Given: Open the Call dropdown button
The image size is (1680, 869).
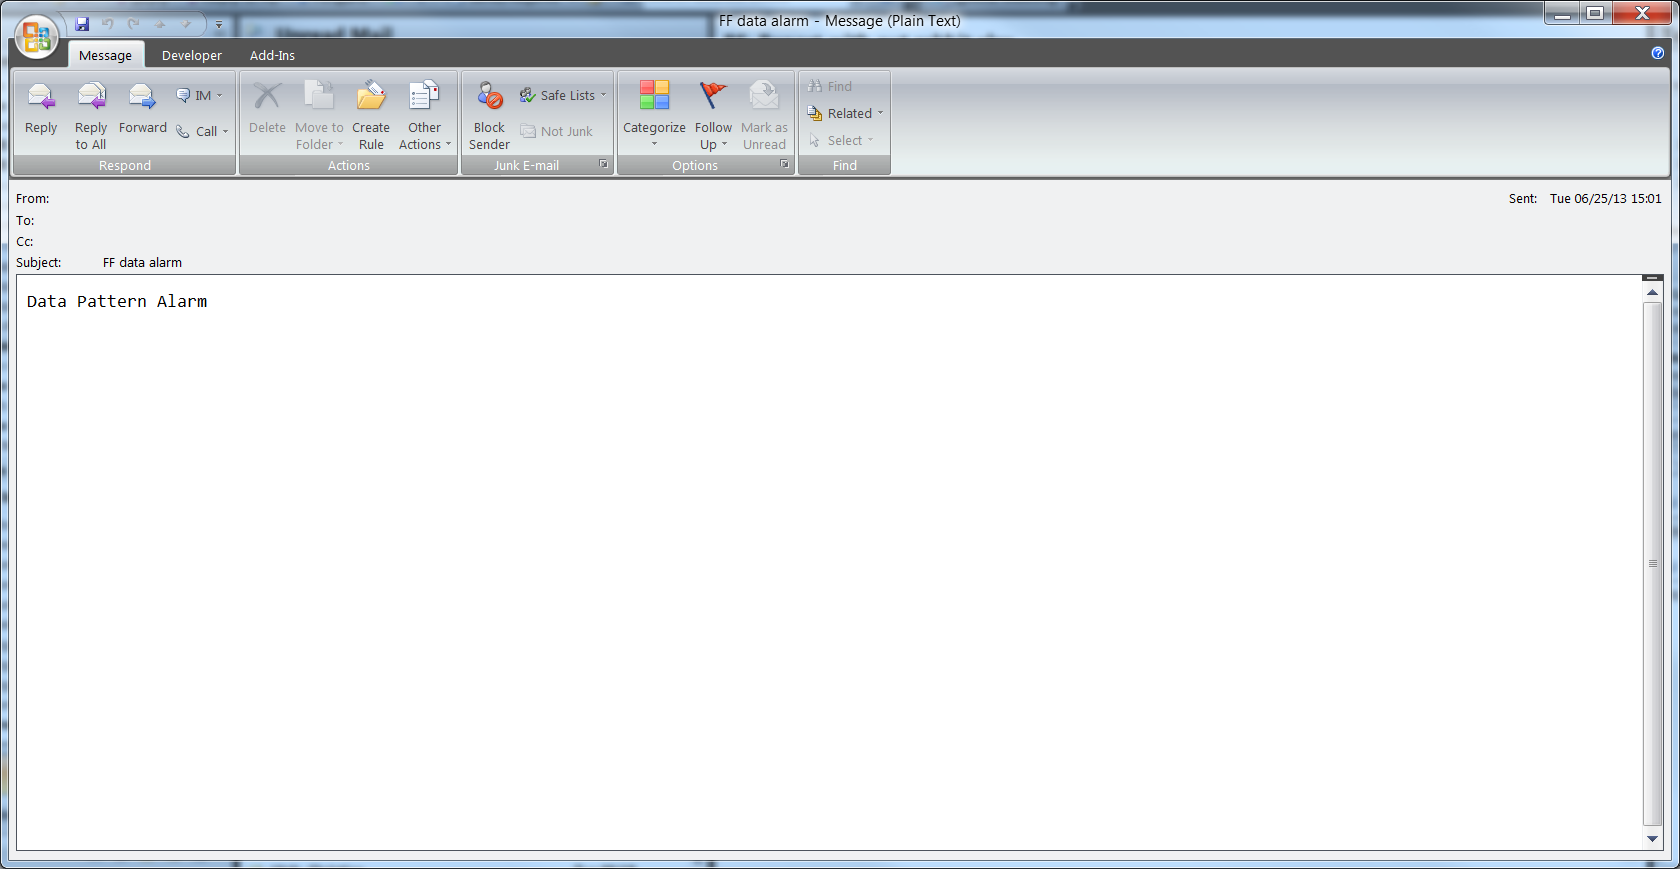Looking at the screenshot, I should click(204, 132).
